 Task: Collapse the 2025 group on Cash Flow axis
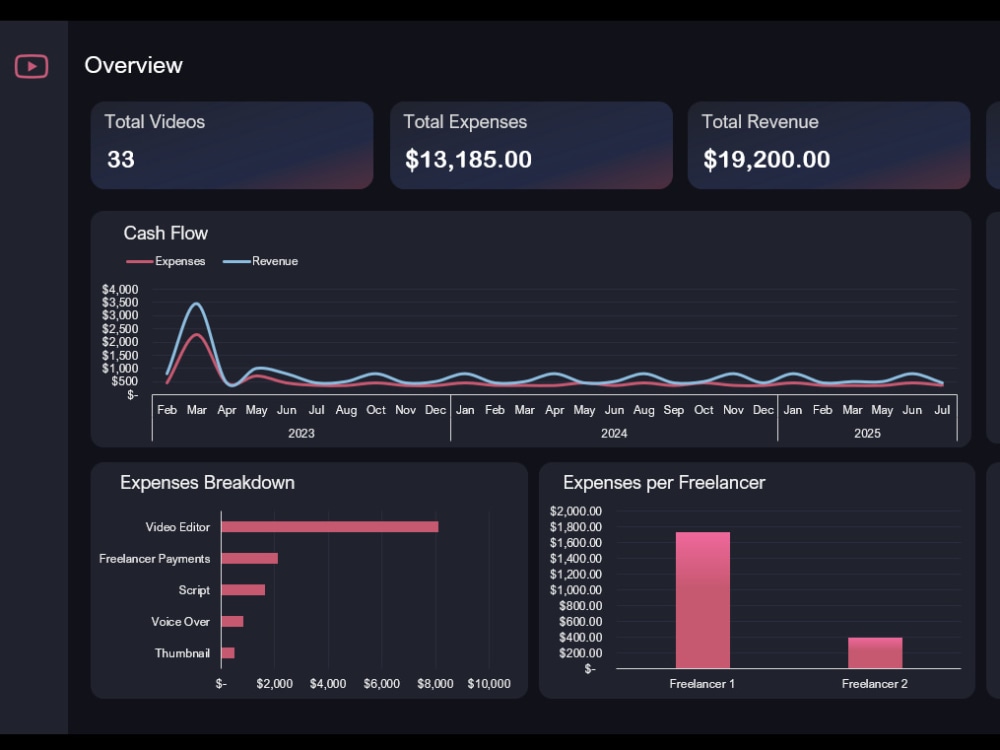[867, 433]
